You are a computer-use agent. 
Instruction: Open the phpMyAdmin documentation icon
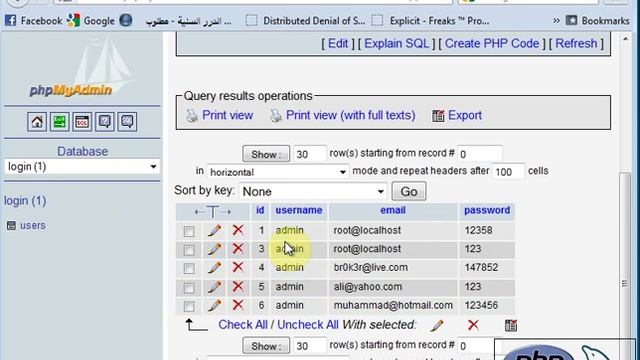(x=105, y=122)
